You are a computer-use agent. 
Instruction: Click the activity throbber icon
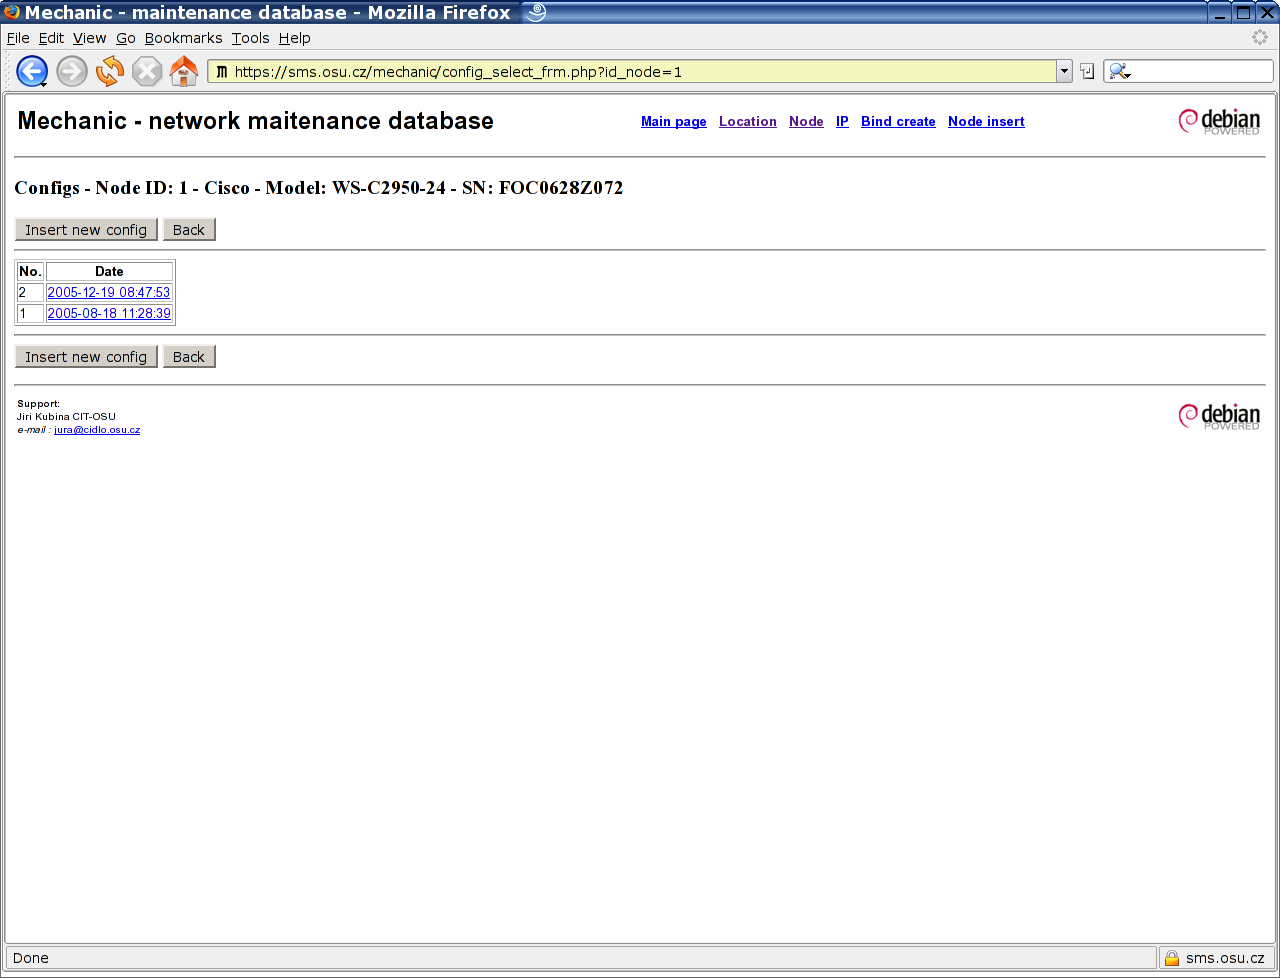[x=1260, y=37]
